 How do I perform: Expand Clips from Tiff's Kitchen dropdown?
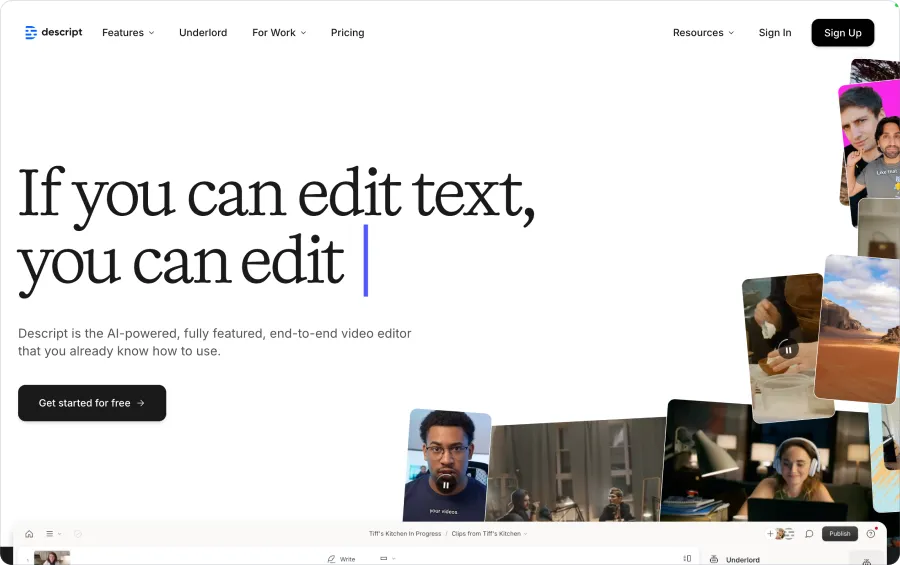click(x=489, y=534)
